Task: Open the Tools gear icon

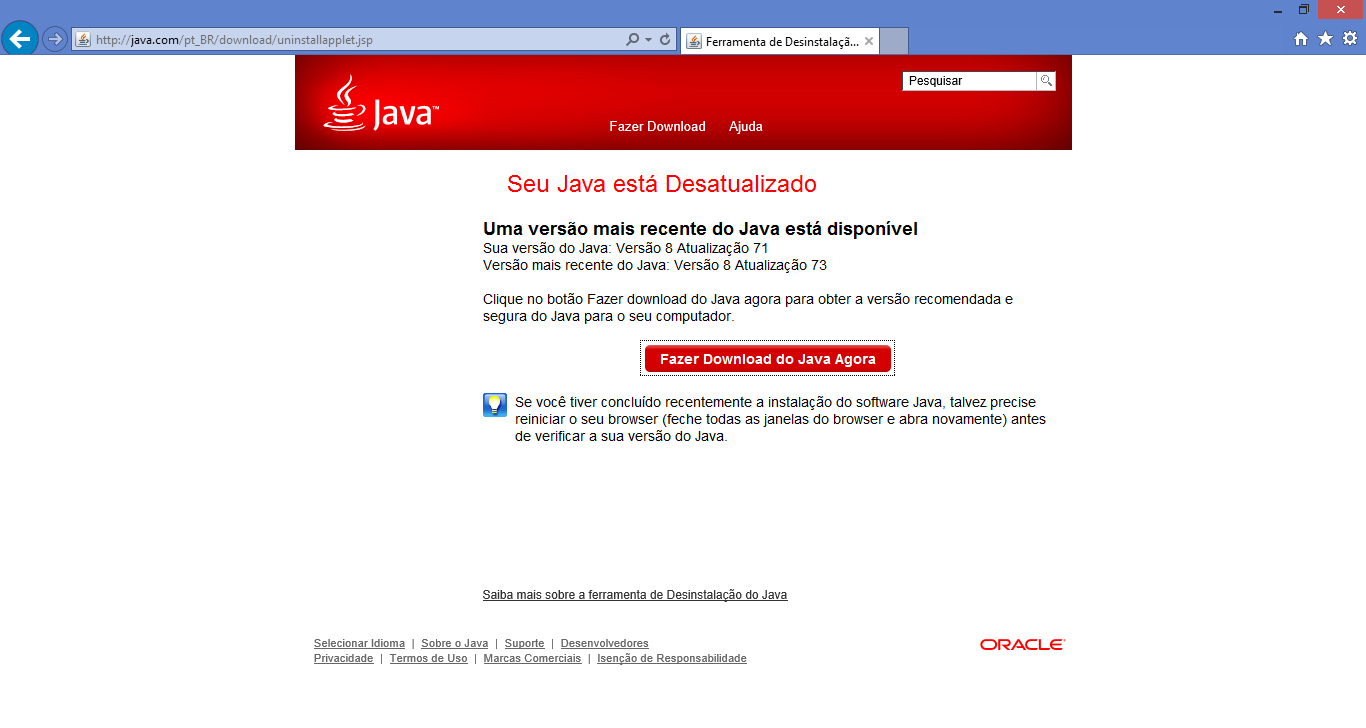Action: [1350, 39]
